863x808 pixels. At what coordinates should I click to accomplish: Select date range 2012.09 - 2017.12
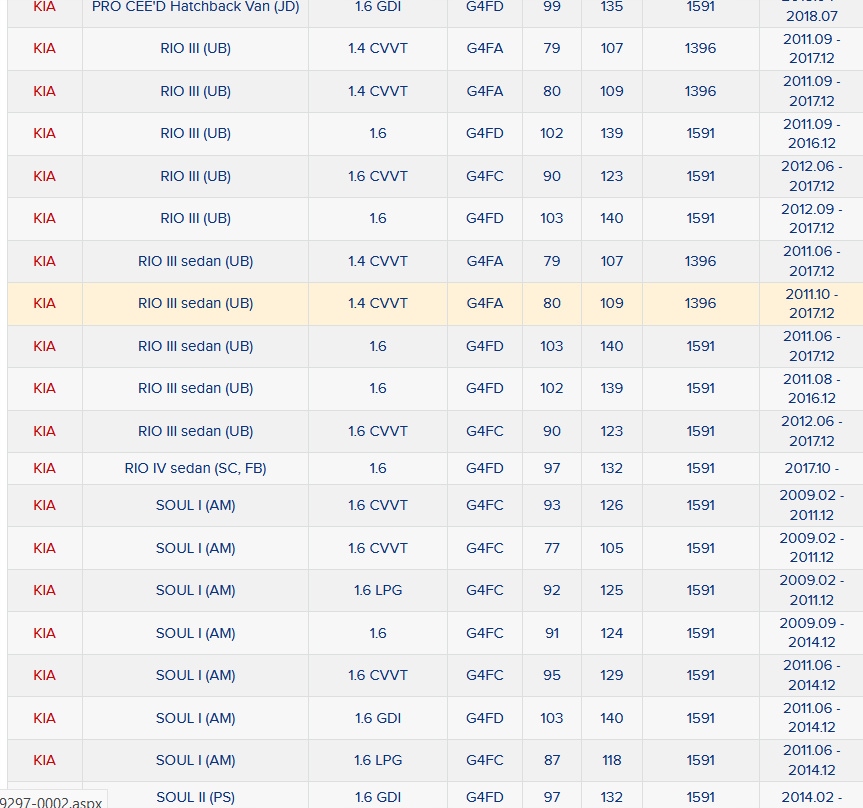[811, 219]
